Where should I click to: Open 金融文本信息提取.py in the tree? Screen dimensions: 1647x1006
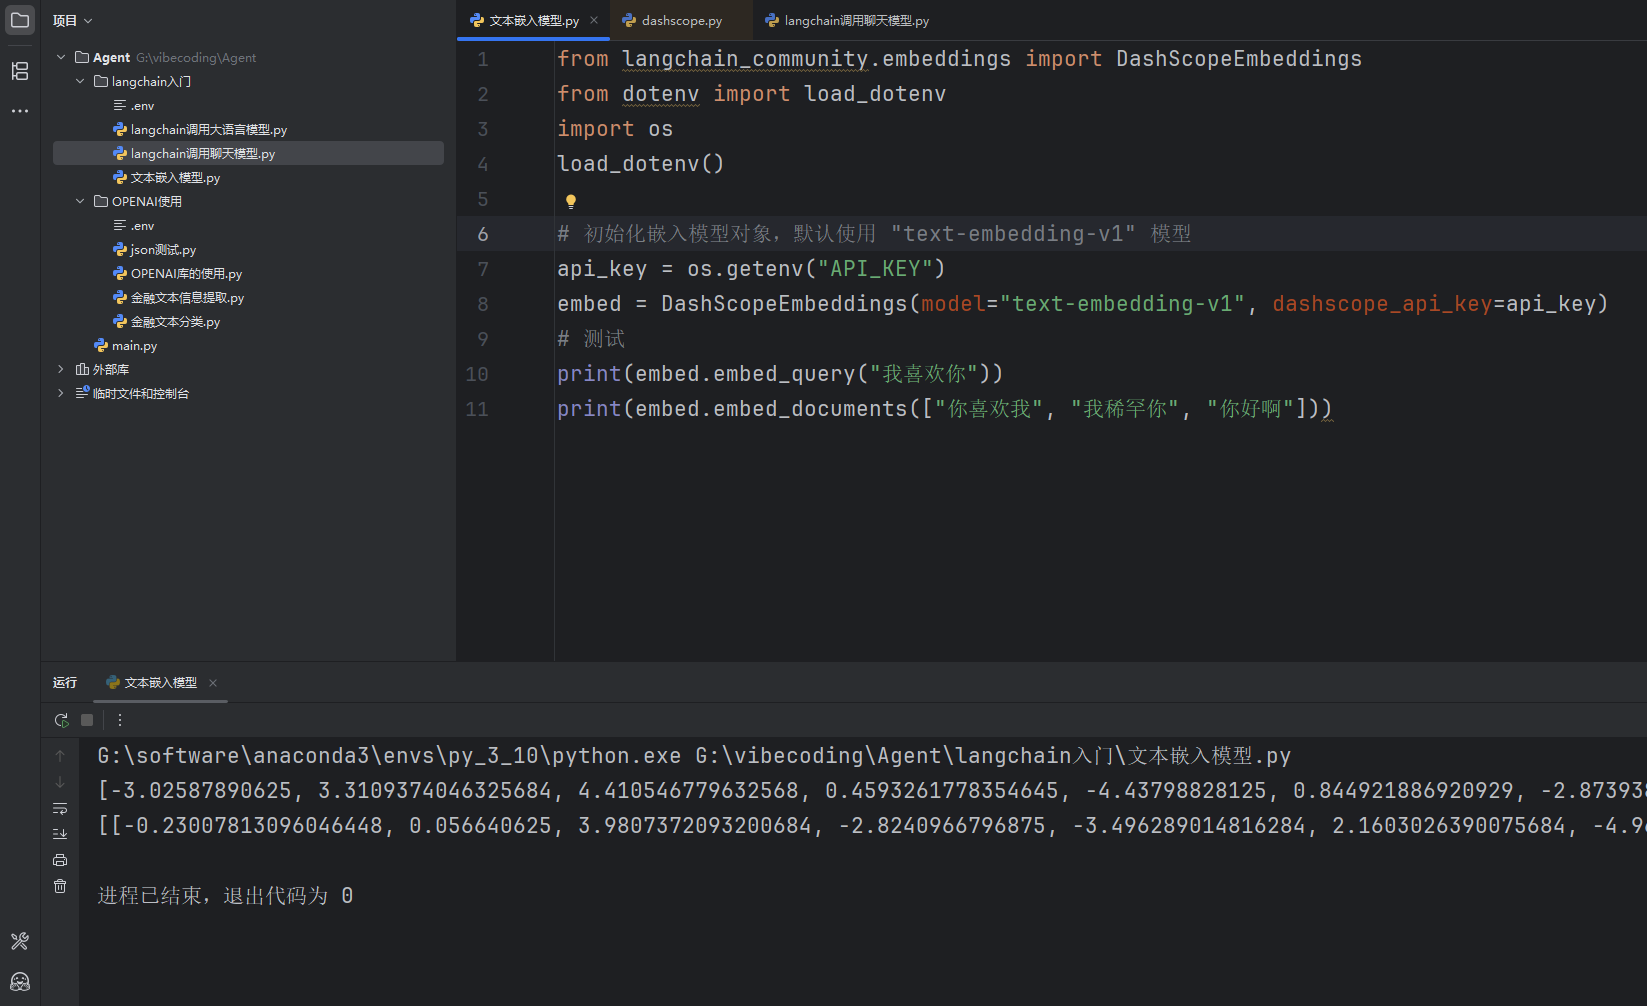tap(187, 298)
